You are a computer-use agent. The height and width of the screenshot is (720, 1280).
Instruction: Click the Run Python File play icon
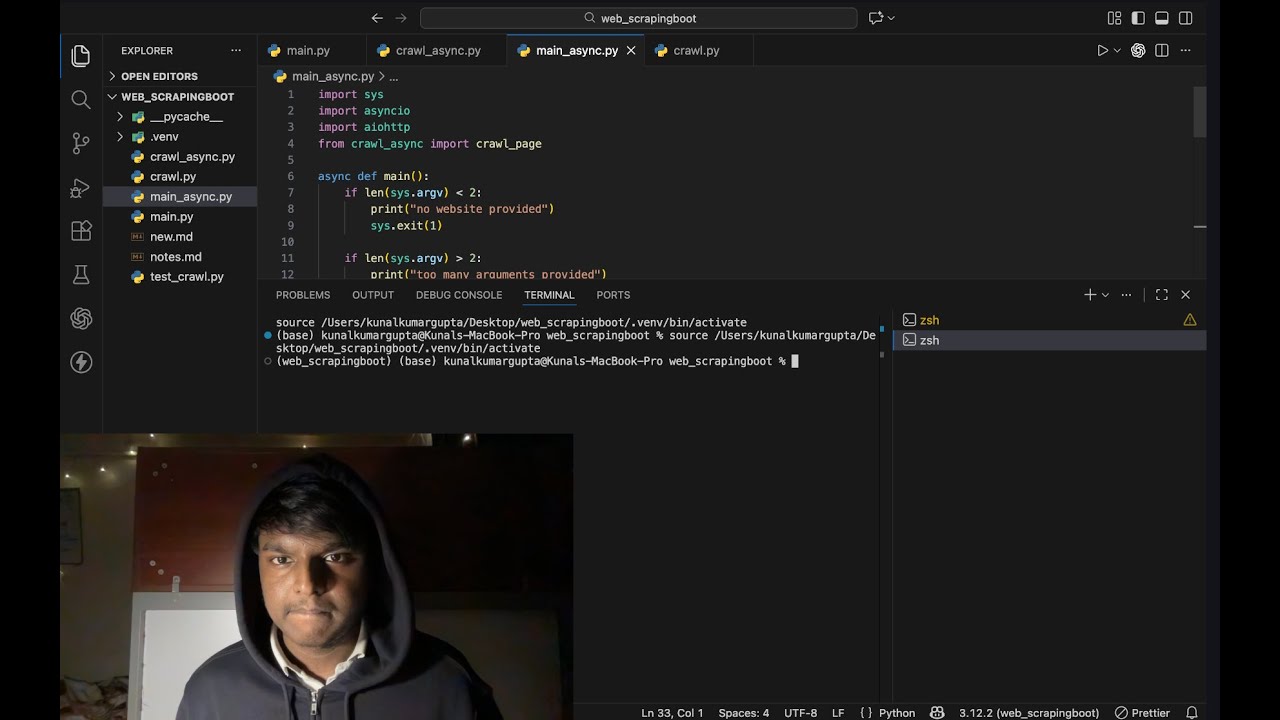click(x=1102, y=50)
